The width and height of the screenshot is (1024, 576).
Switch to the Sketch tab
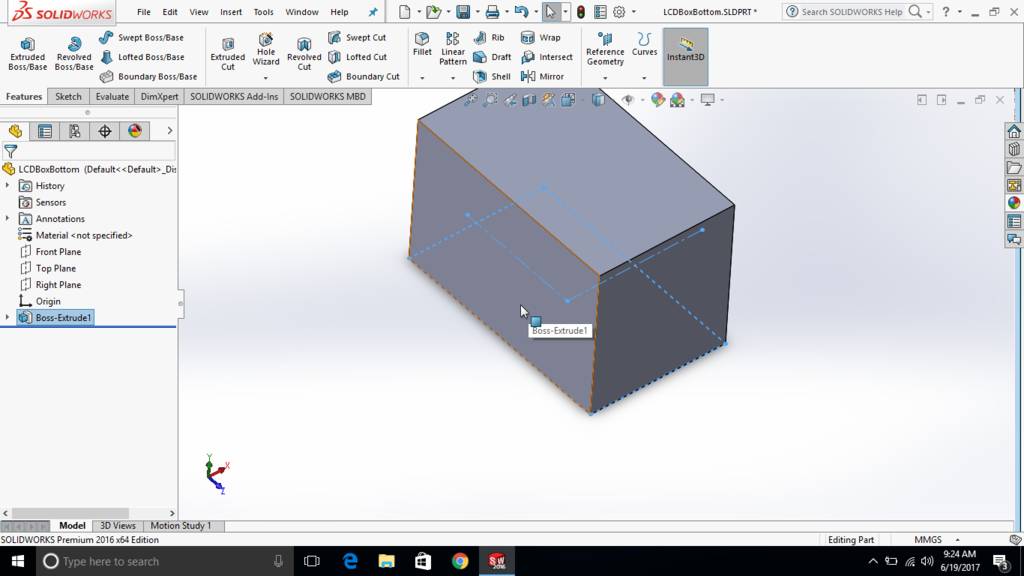coord(69,96)
